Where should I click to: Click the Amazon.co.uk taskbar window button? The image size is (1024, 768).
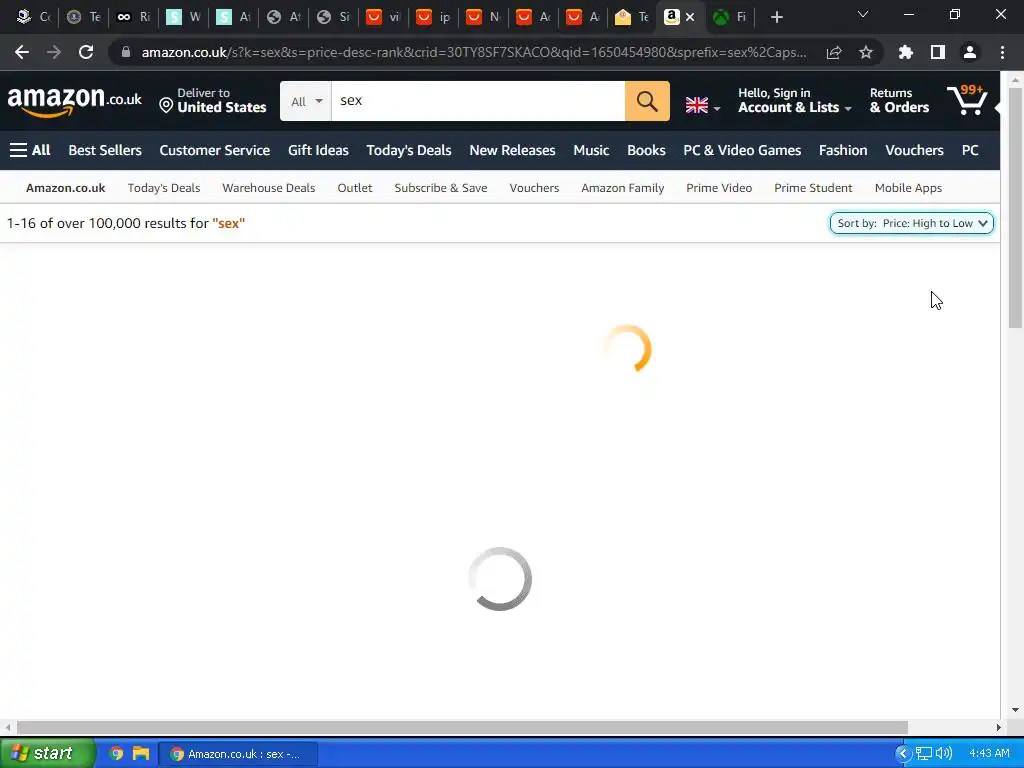pos(238,754)
